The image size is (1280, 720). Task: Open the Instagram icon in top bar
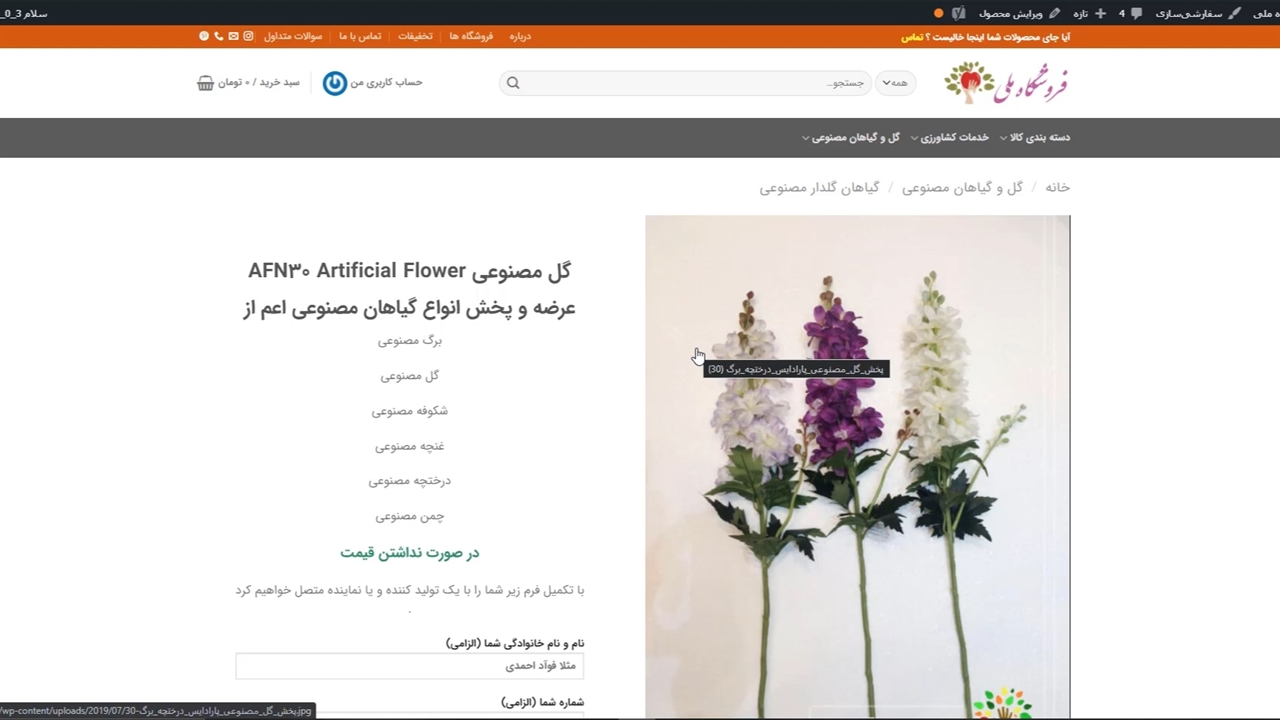tap(248, 36)
